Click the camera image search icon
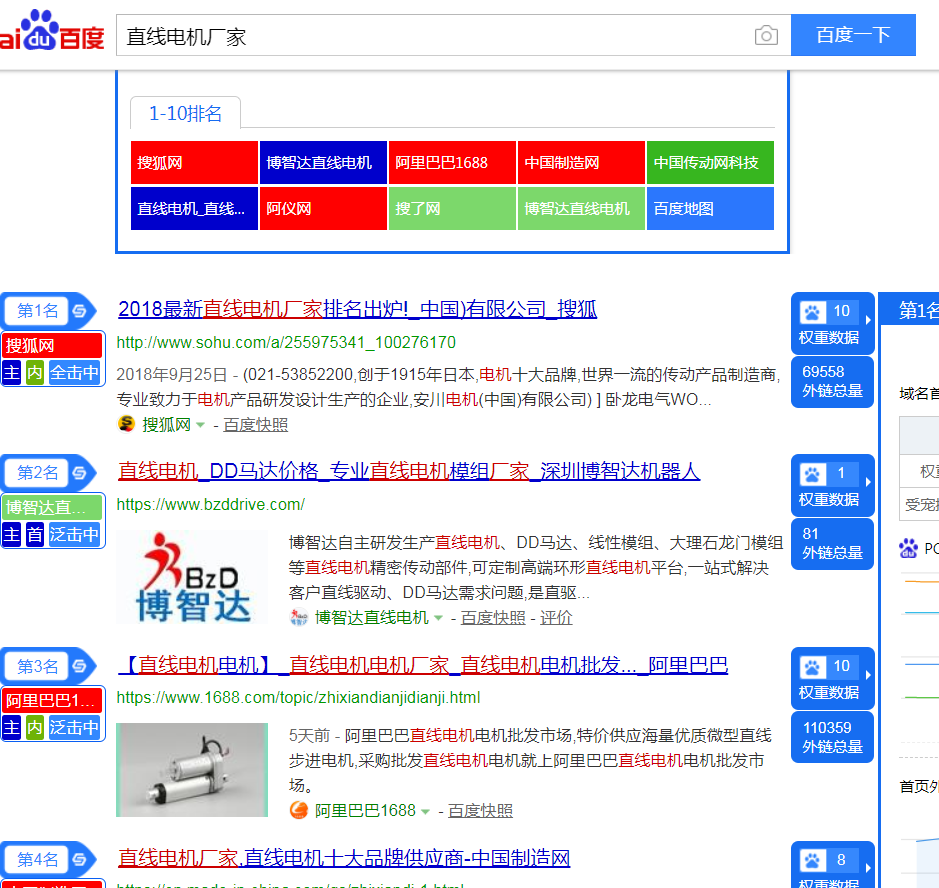The height and width of the screenshot is (888, 939). tap(766, 36)
